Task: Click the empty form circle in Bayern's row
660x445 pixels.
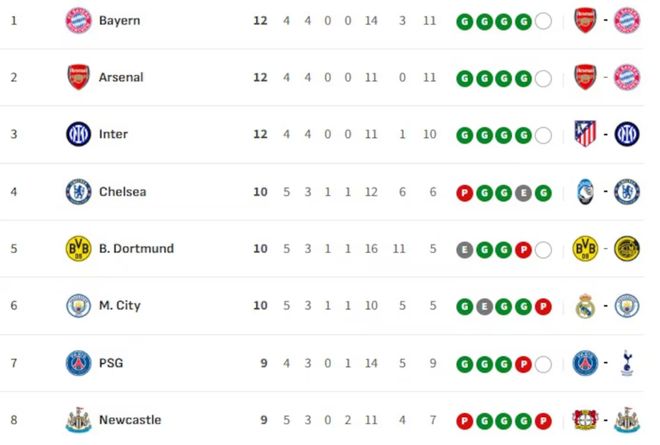Action: pos(543,20)
